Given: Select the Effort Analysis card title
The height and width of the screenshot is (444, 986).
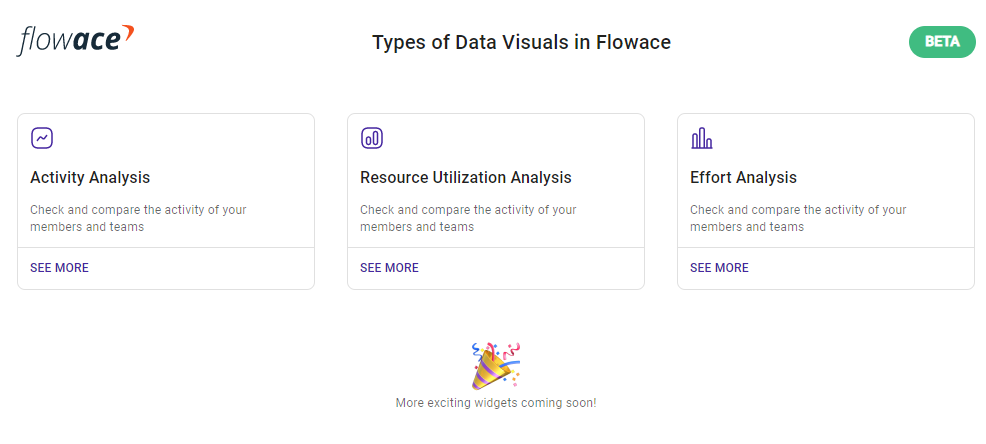Looking at the screenshot, I should click(x=743, y=177).
